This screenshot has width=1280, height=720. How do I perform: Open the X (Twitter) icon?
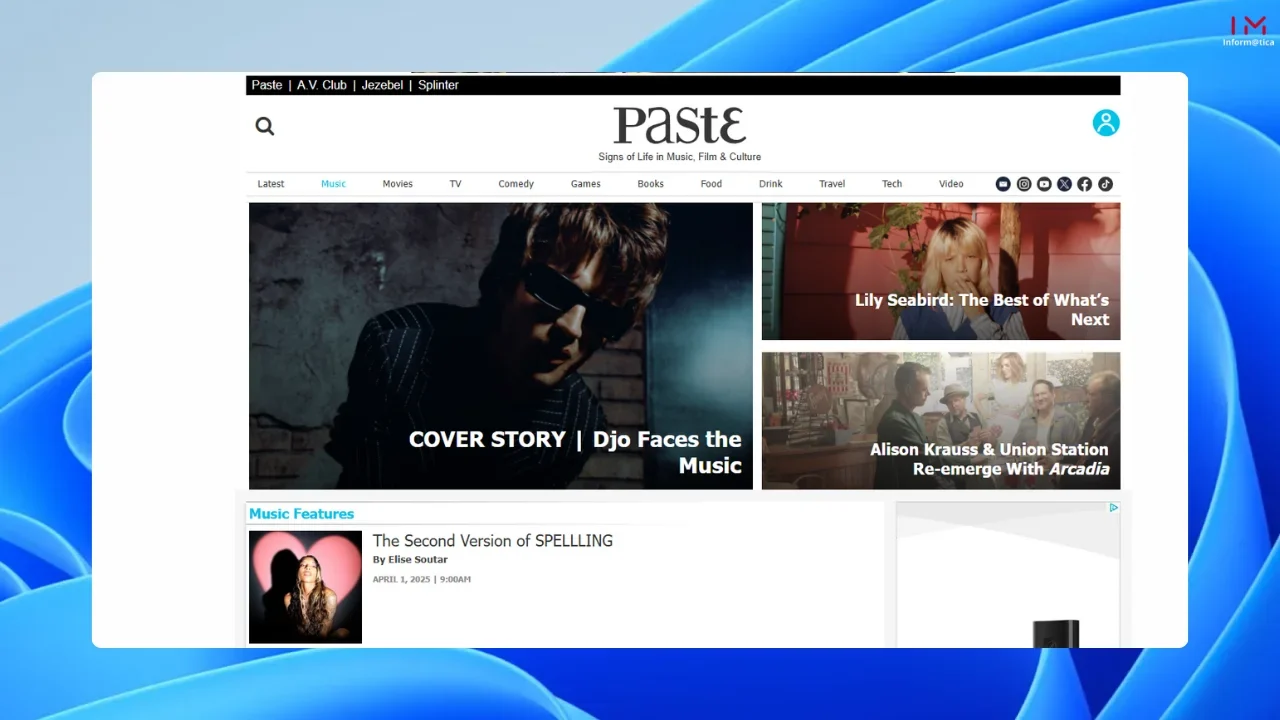click(1064, 184)
